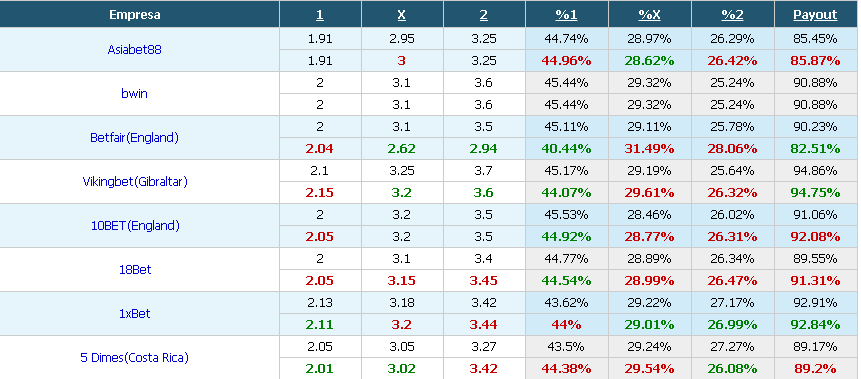
Task: Click Asiabet88's red draw odds 3
Action: [401, 61]
